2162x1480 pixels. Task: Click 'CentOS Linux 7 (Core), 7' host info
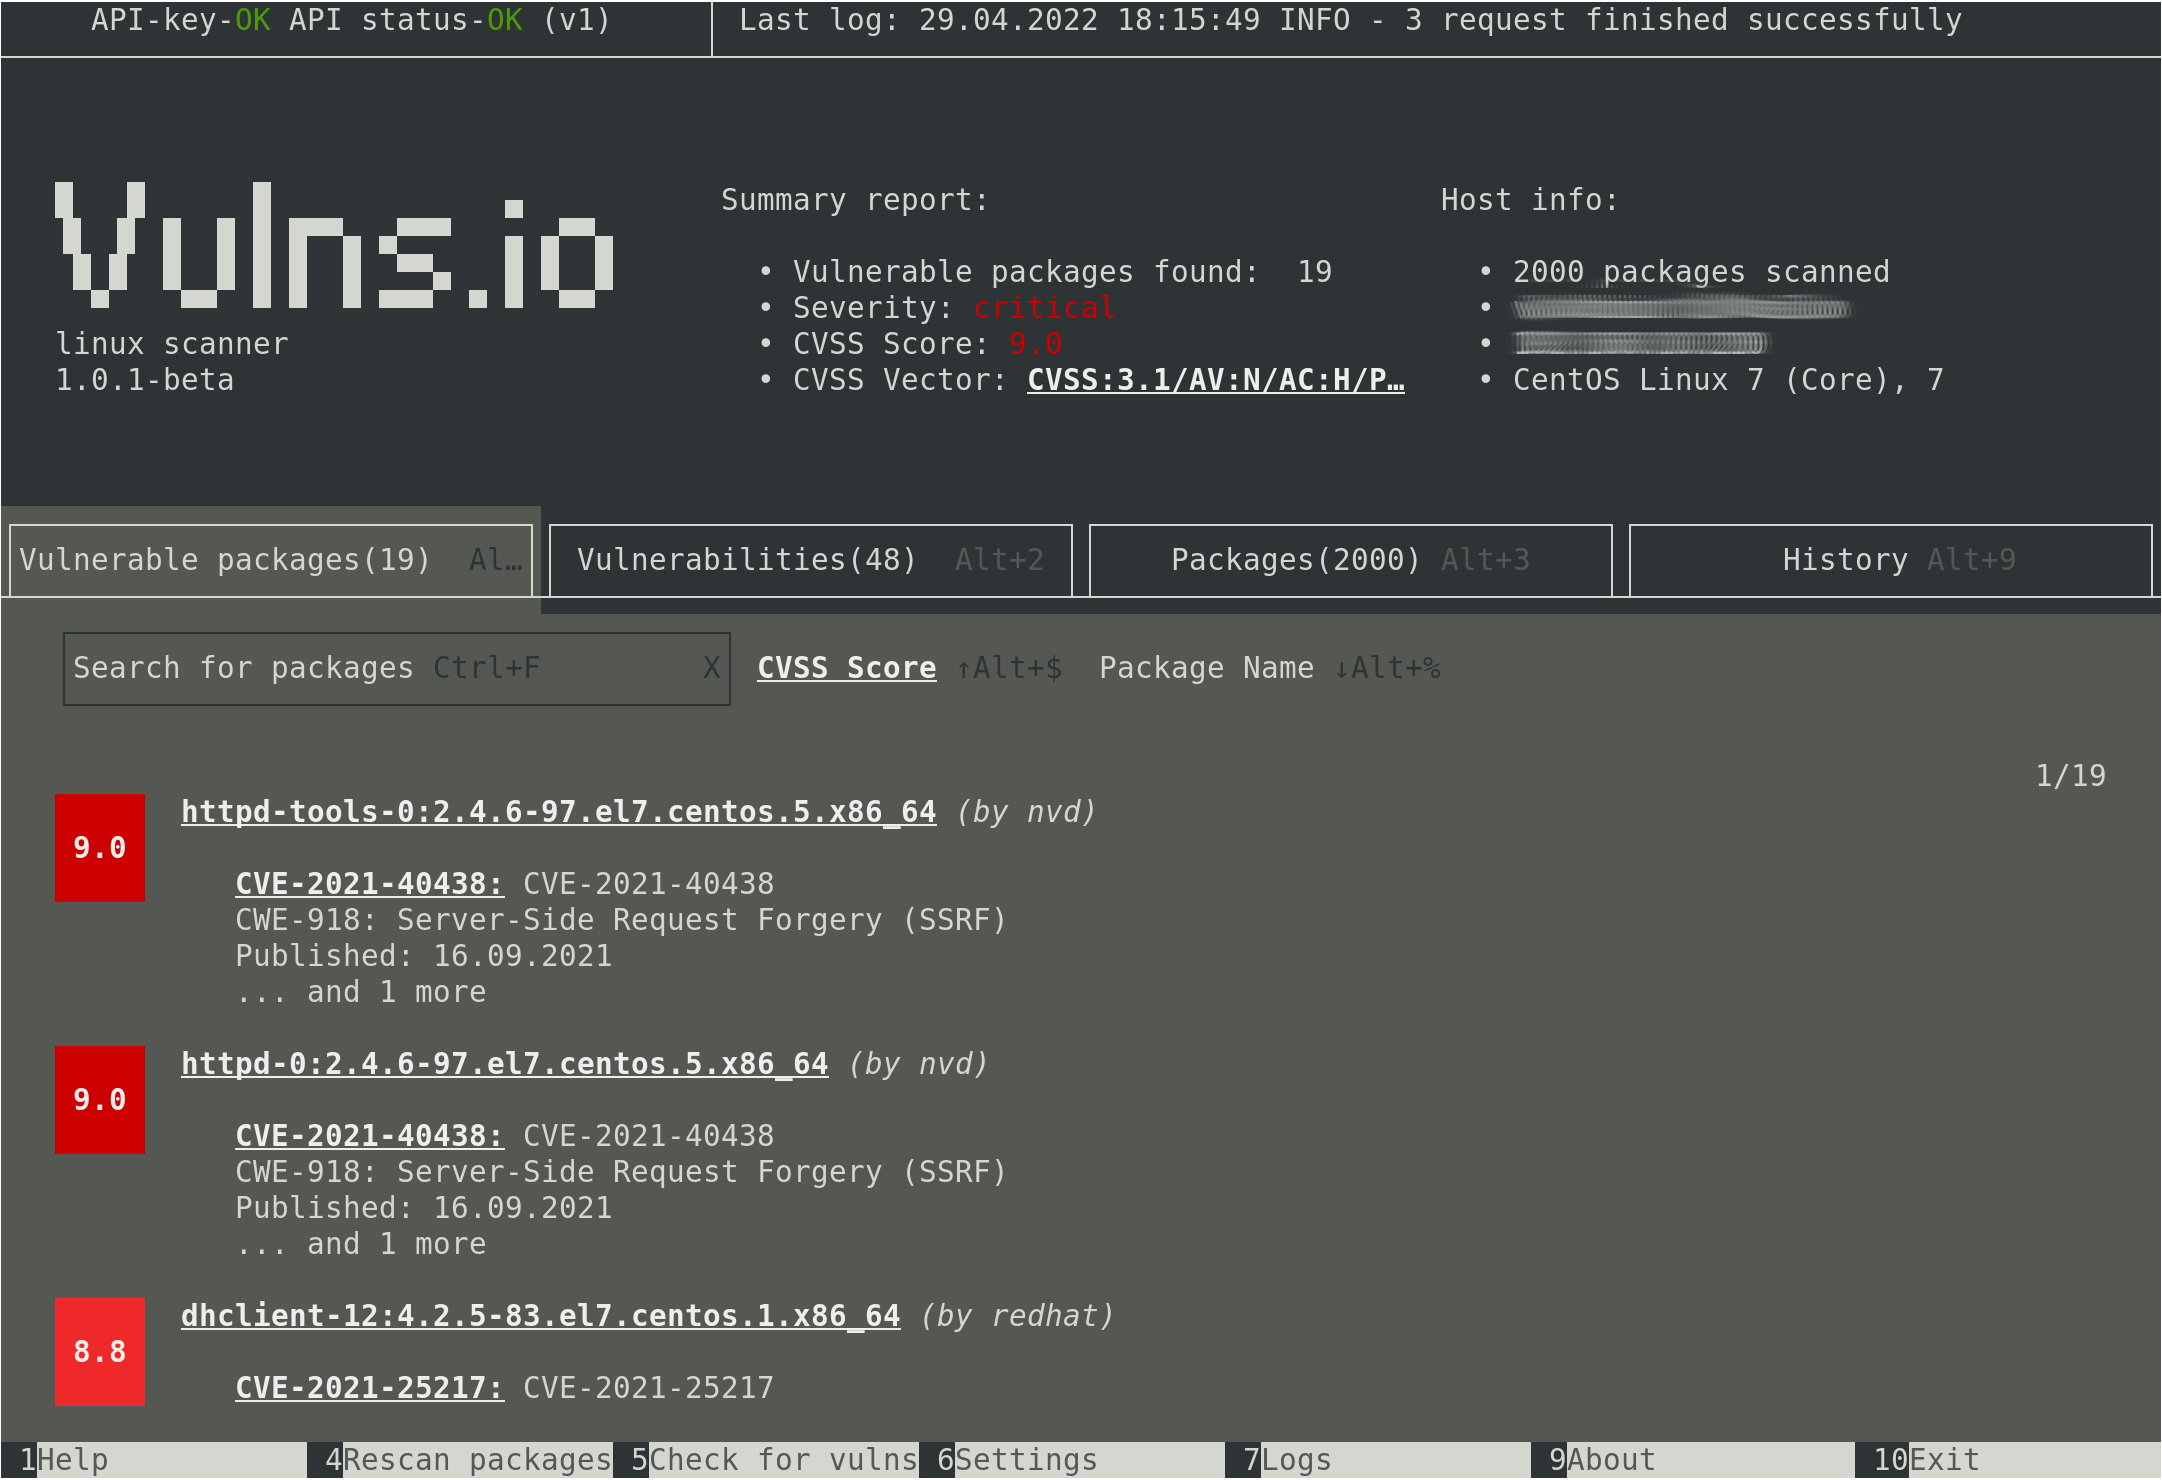pos(1728,380)
